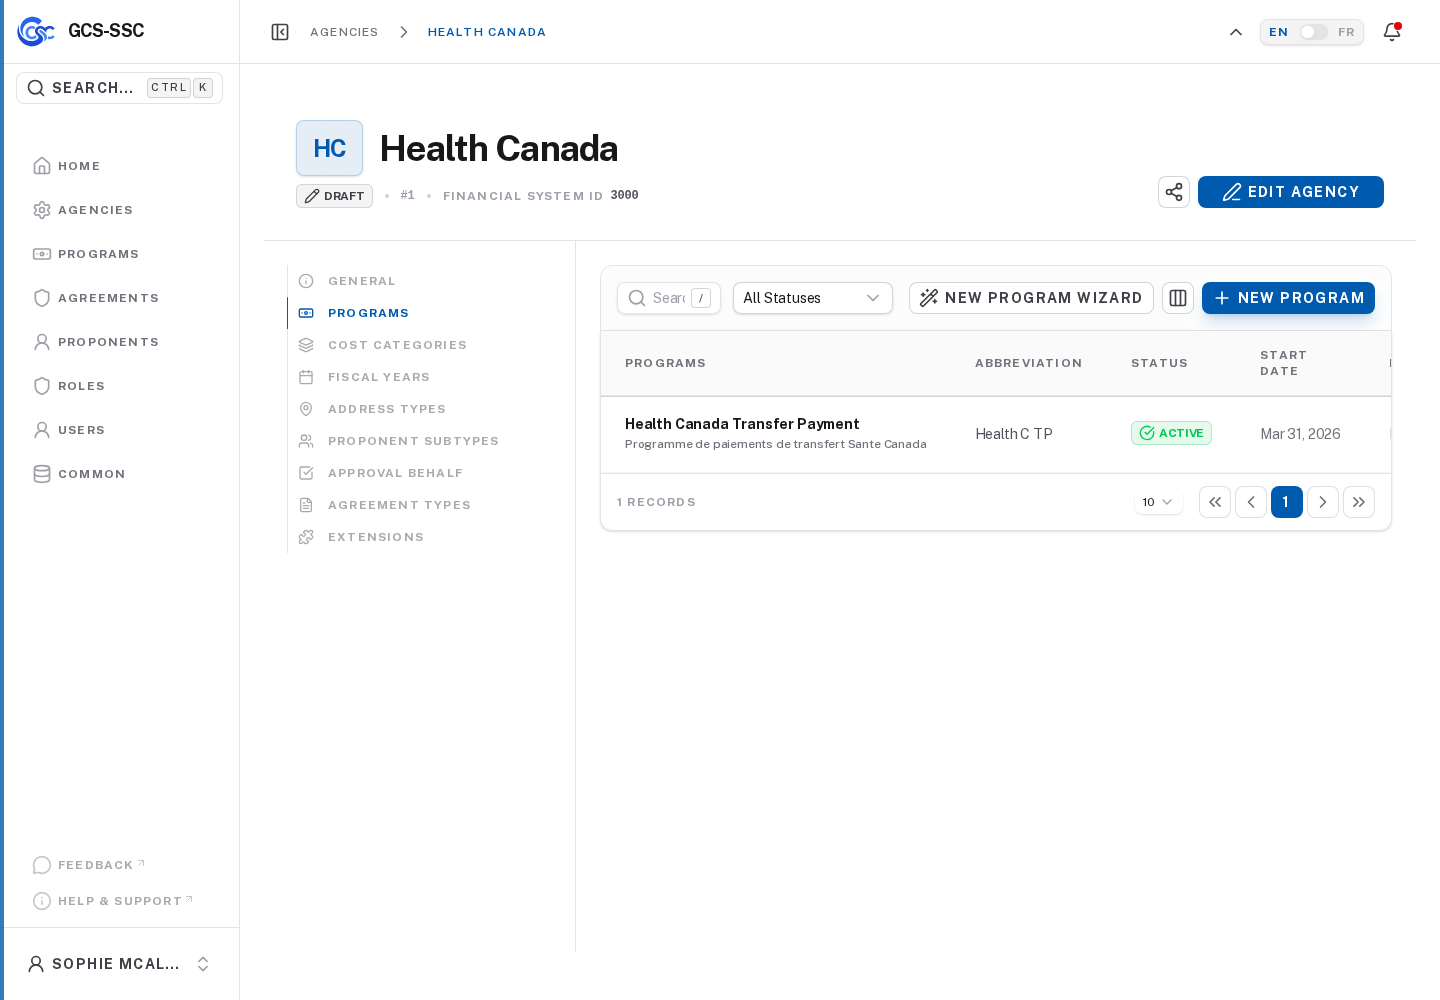Click the Proponents person icon

tap(42, 342)
